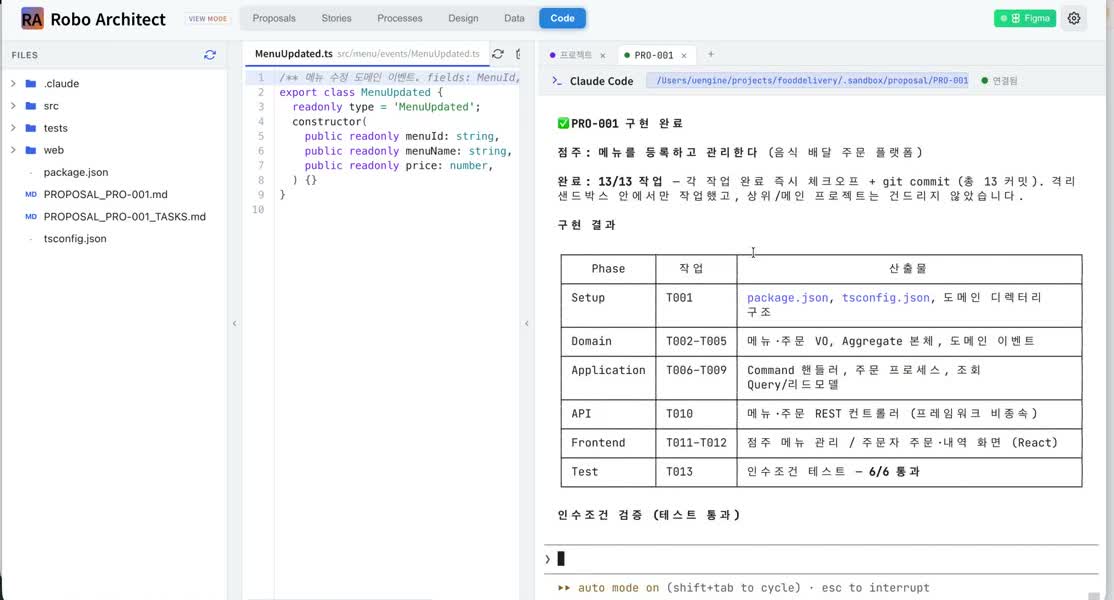The width and height of the screenshot is (1114, 600).
Task: Toggle the Figma connection button
Action: coord(1024,18)
